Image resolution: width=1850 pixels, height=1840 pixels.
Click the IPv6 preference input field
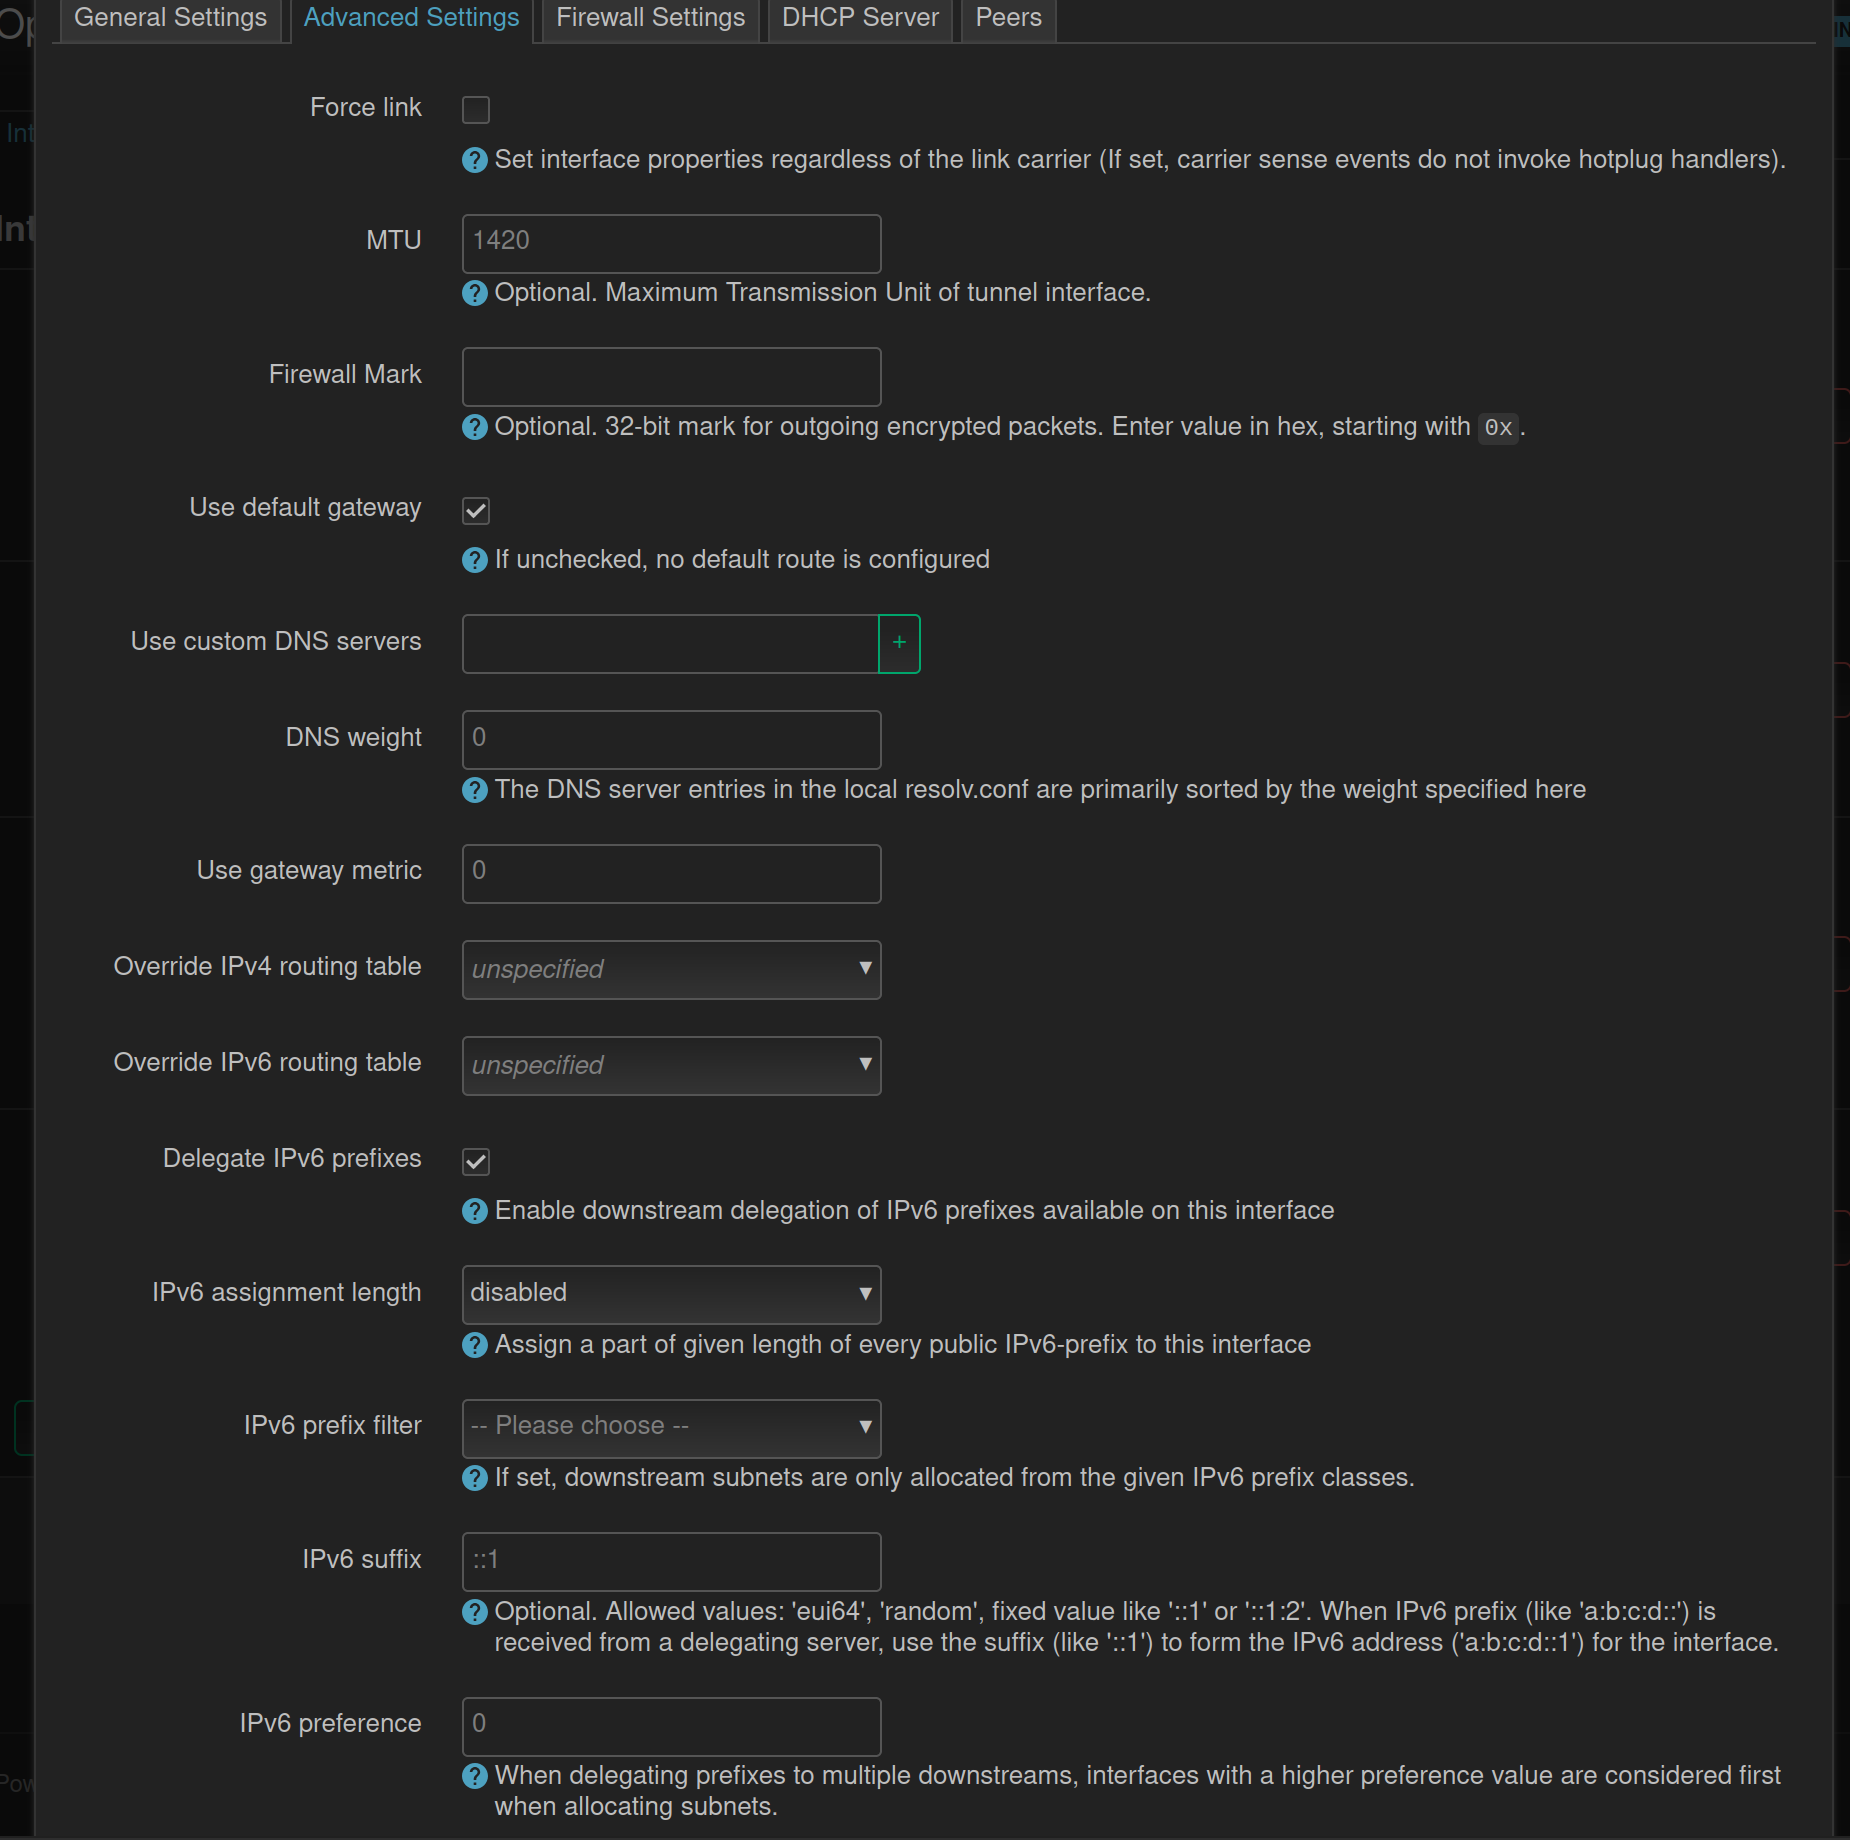pyautogui.click(x=671, y=1725)
